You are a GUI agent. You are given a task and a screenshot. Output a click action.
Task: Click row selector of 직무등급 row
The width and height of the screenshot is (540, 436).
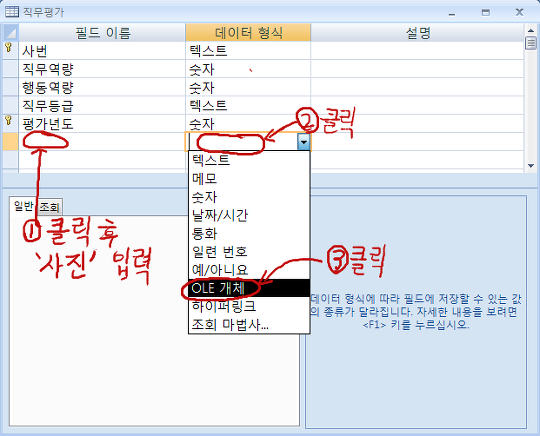pos(11,105)
